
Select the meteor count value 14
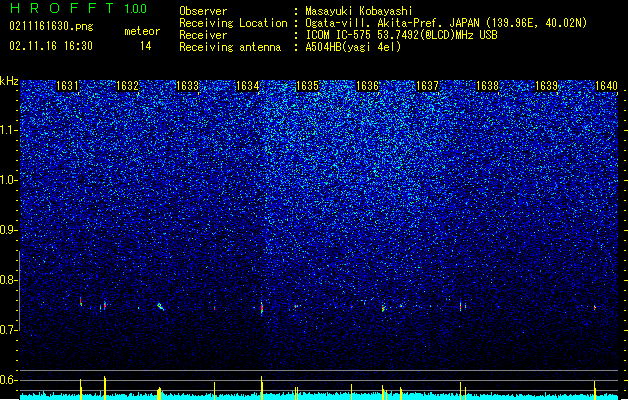click(146, 46)
